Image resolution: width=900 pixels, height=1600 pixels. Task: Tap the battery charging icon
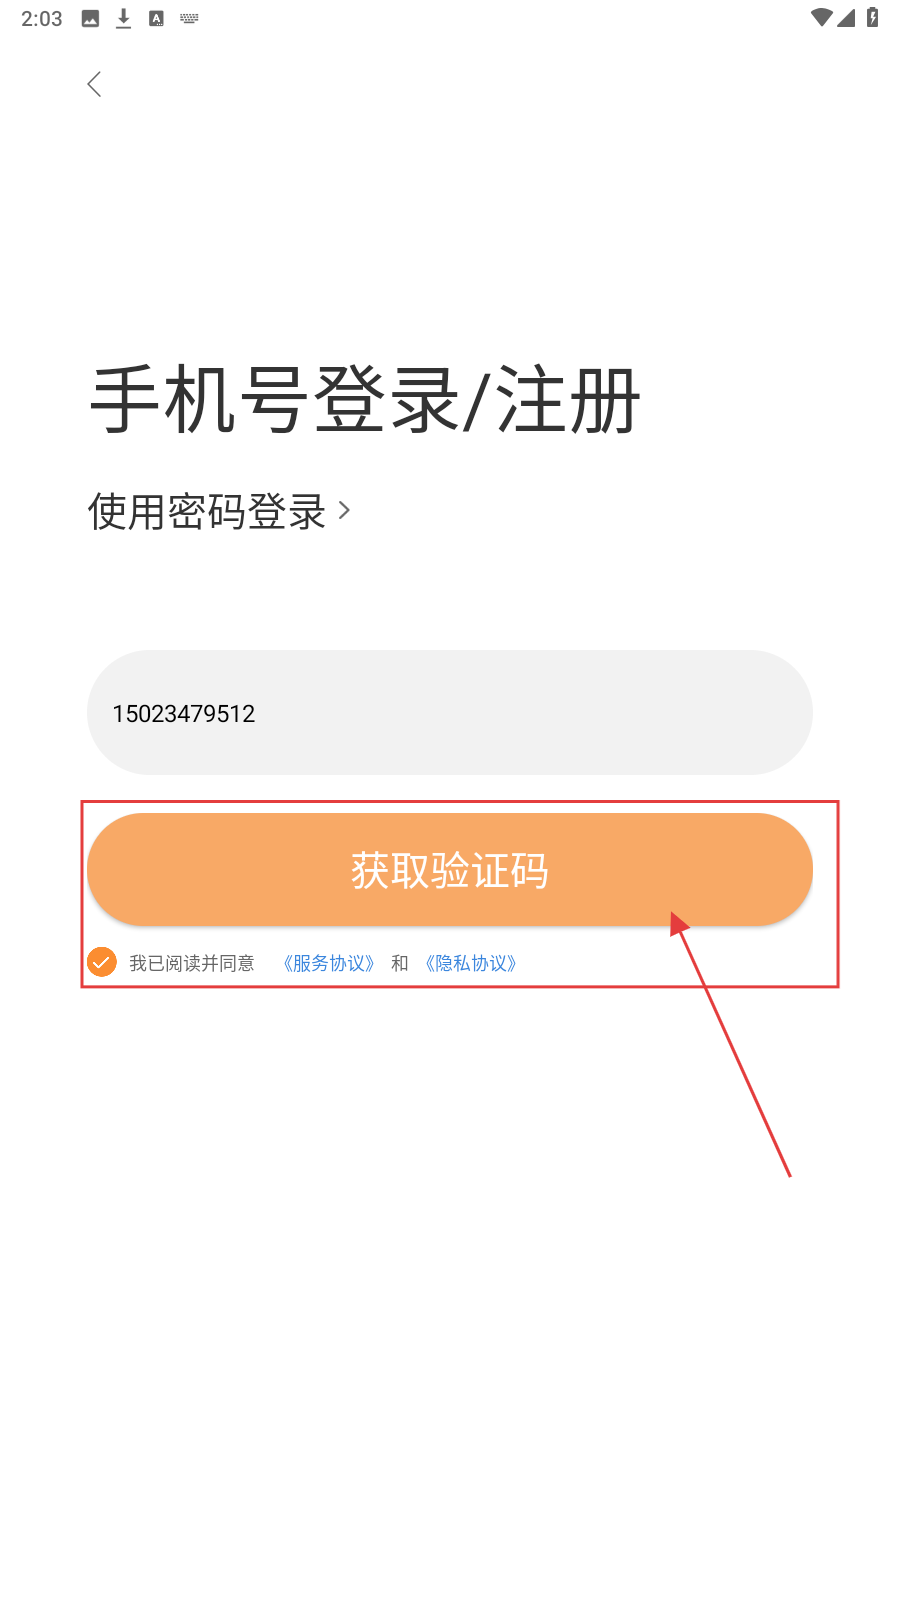(872, 17)
